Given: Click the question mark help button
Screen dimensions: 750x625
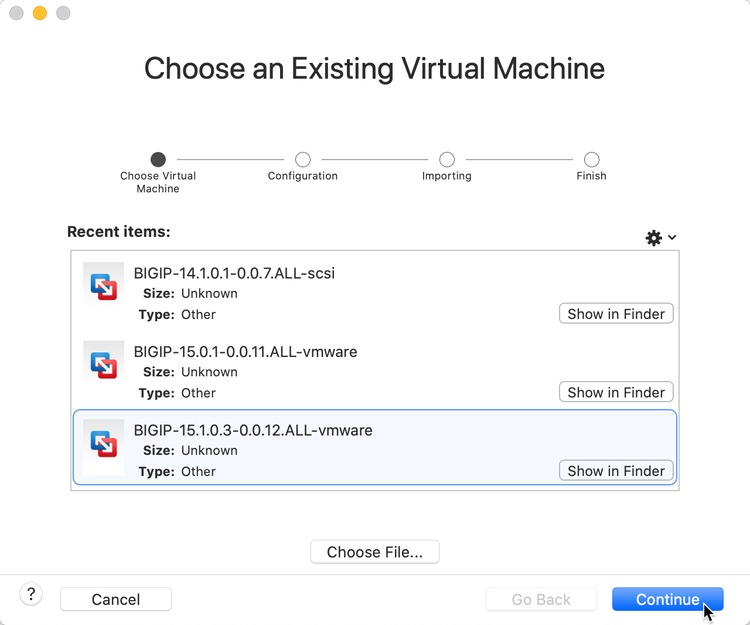Looking at the screenshot, I should coord(31,595).
